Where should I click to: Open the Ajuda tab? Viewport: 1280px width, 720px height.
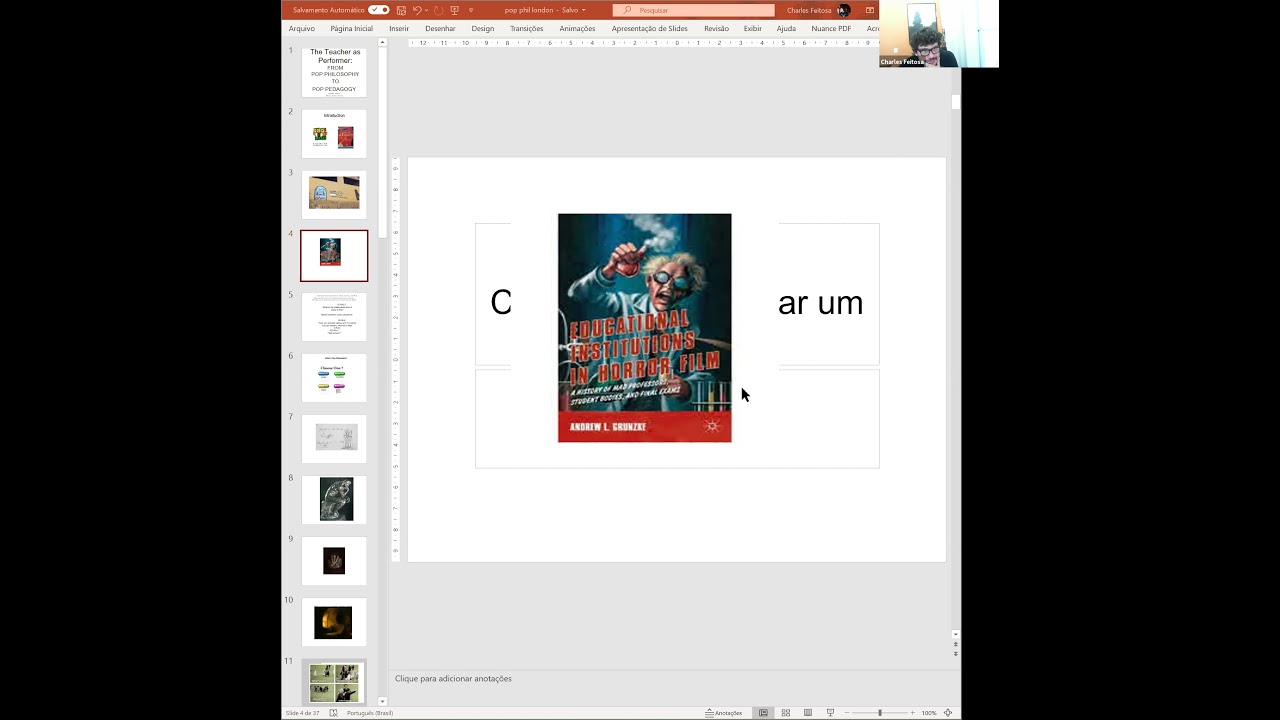[x=786, y=28]
